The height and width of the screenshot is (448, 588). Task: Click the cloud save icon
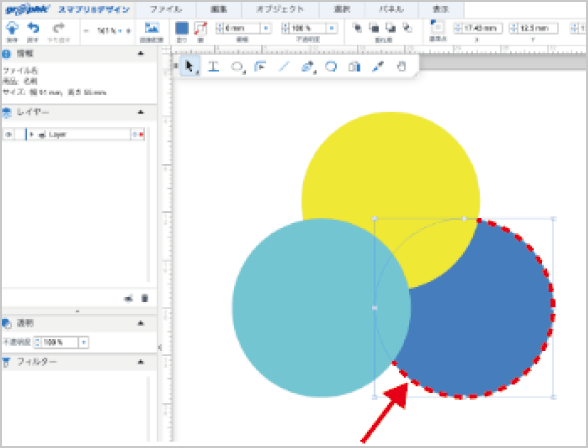[x=12, y=28]
